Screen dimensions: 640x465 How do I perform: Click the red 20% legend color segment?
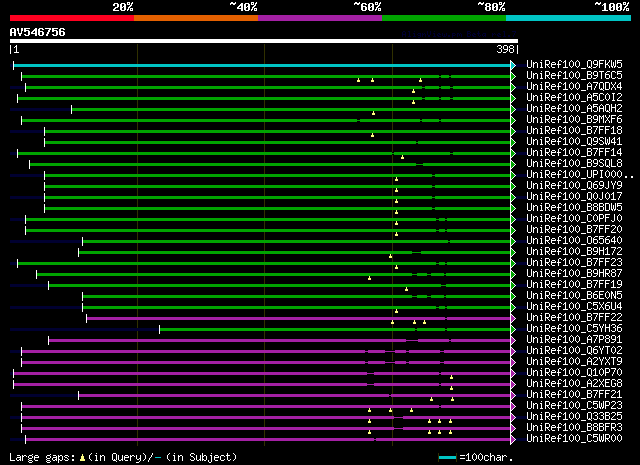(x=72, y=18)
